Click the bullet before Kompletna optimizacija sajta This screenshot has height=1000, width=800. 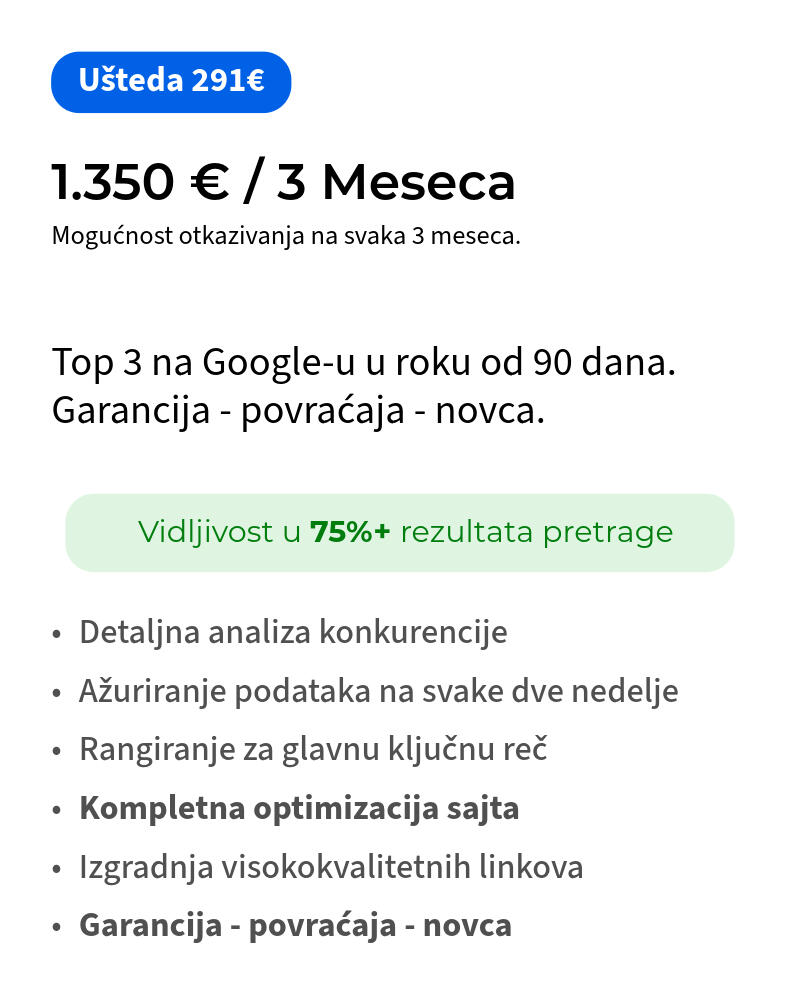pos(57,809)
